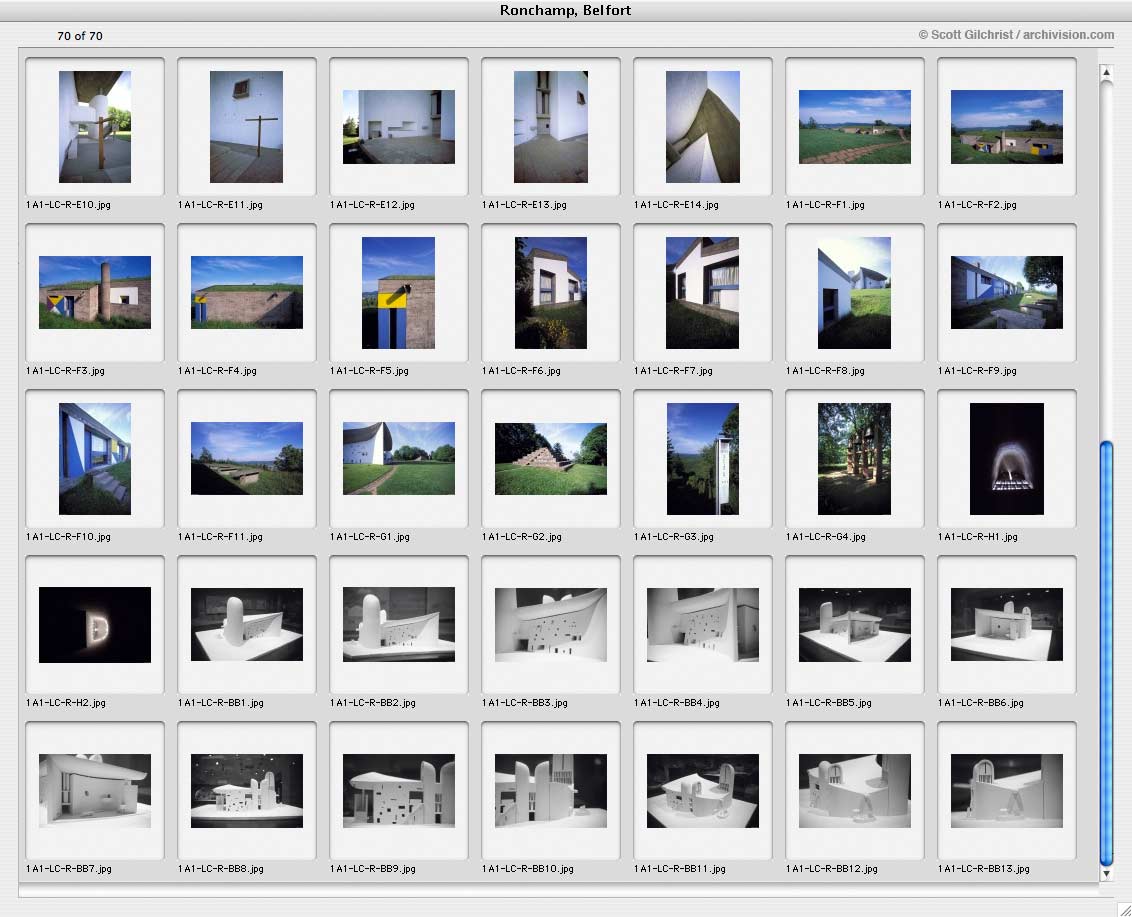Click filename label 1A1-LC-R-F5.jpg

click(x=370, y=371)
